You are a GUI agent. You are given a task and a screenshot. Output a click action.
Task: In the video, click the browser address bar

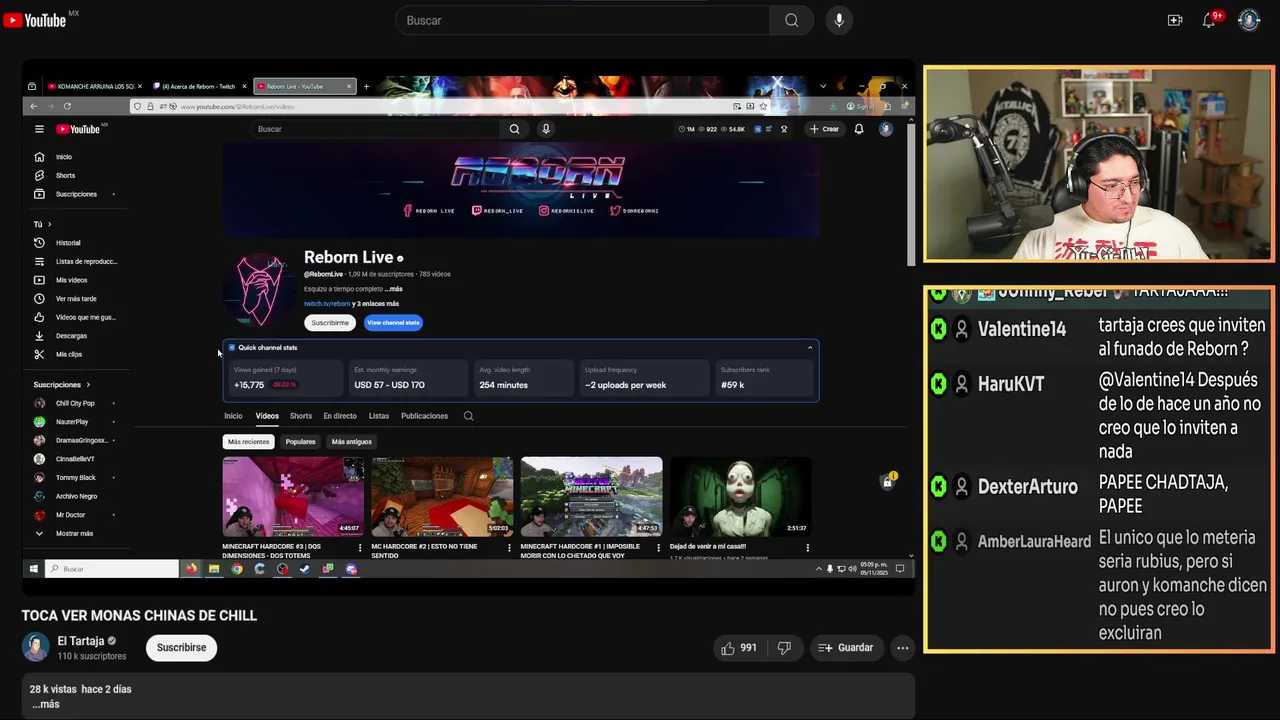point(450,106)
